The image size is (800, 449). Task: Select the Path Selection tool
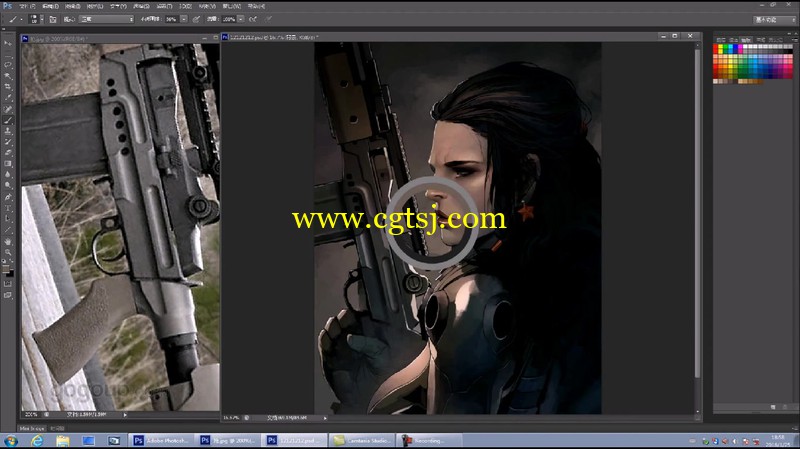pyautogui.click(x=8, y=219)
